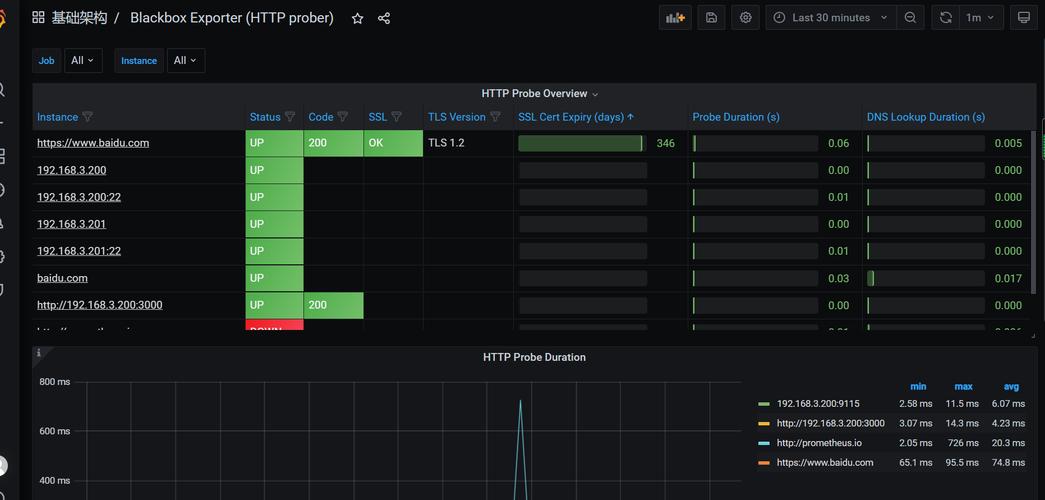Open the https://www.baidu.com instance link
The image size is (1045, 500).
93,143
